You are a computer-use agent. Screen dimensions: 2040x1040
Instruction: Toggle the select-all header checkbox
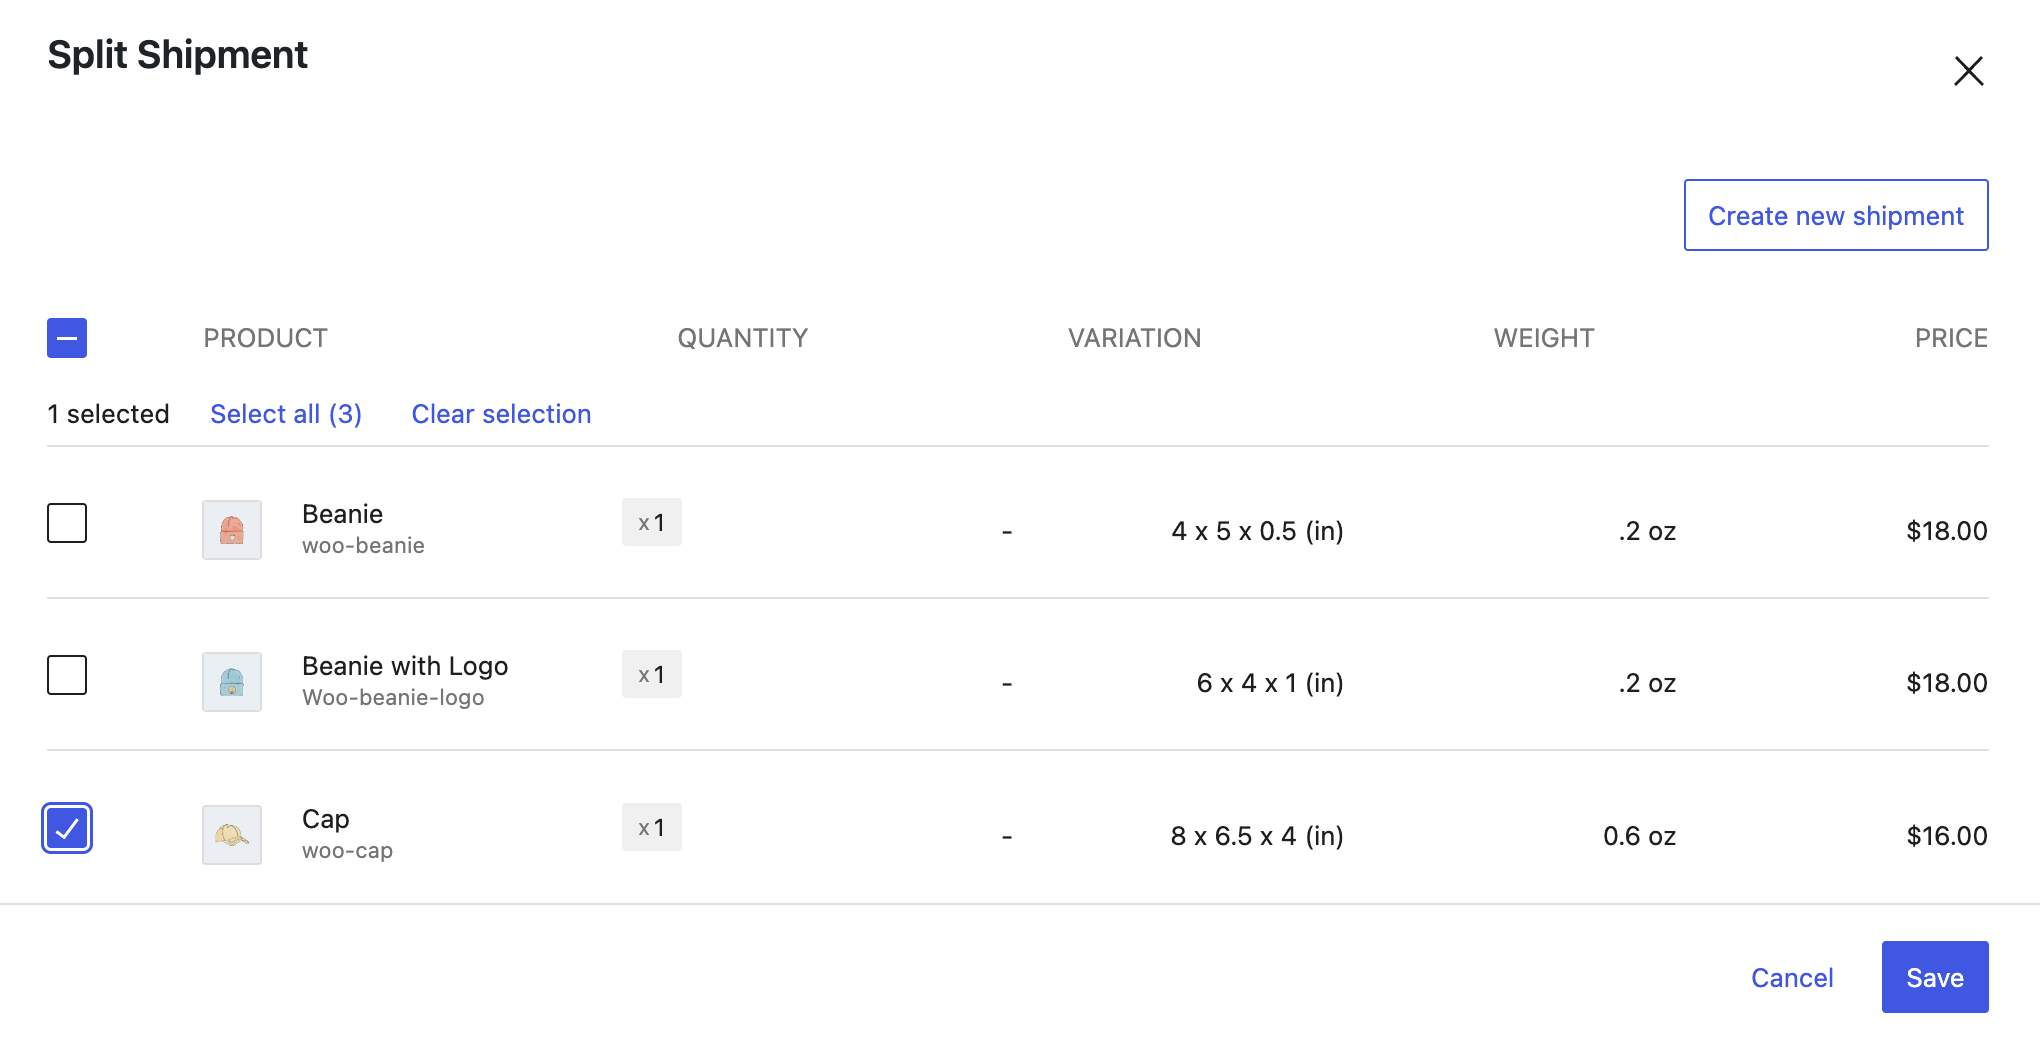tap(66, 338)
